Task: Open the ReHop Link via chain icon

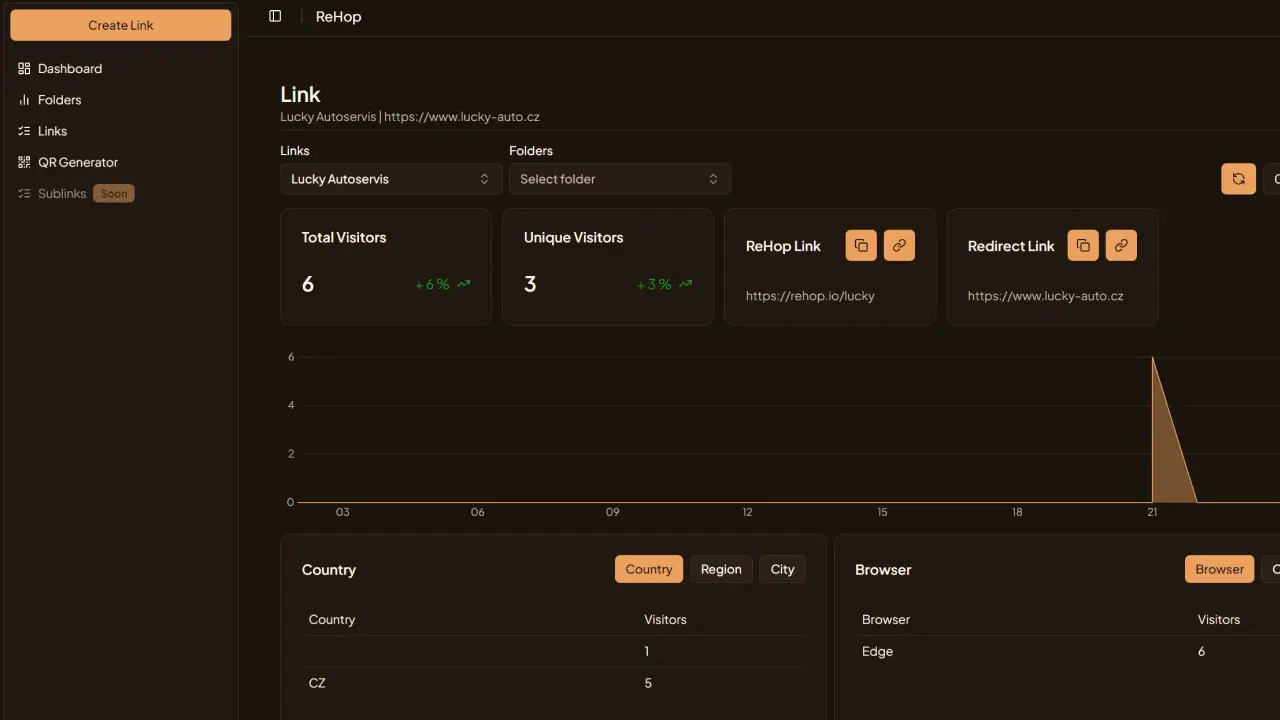Action: click(x=899, y=246)
